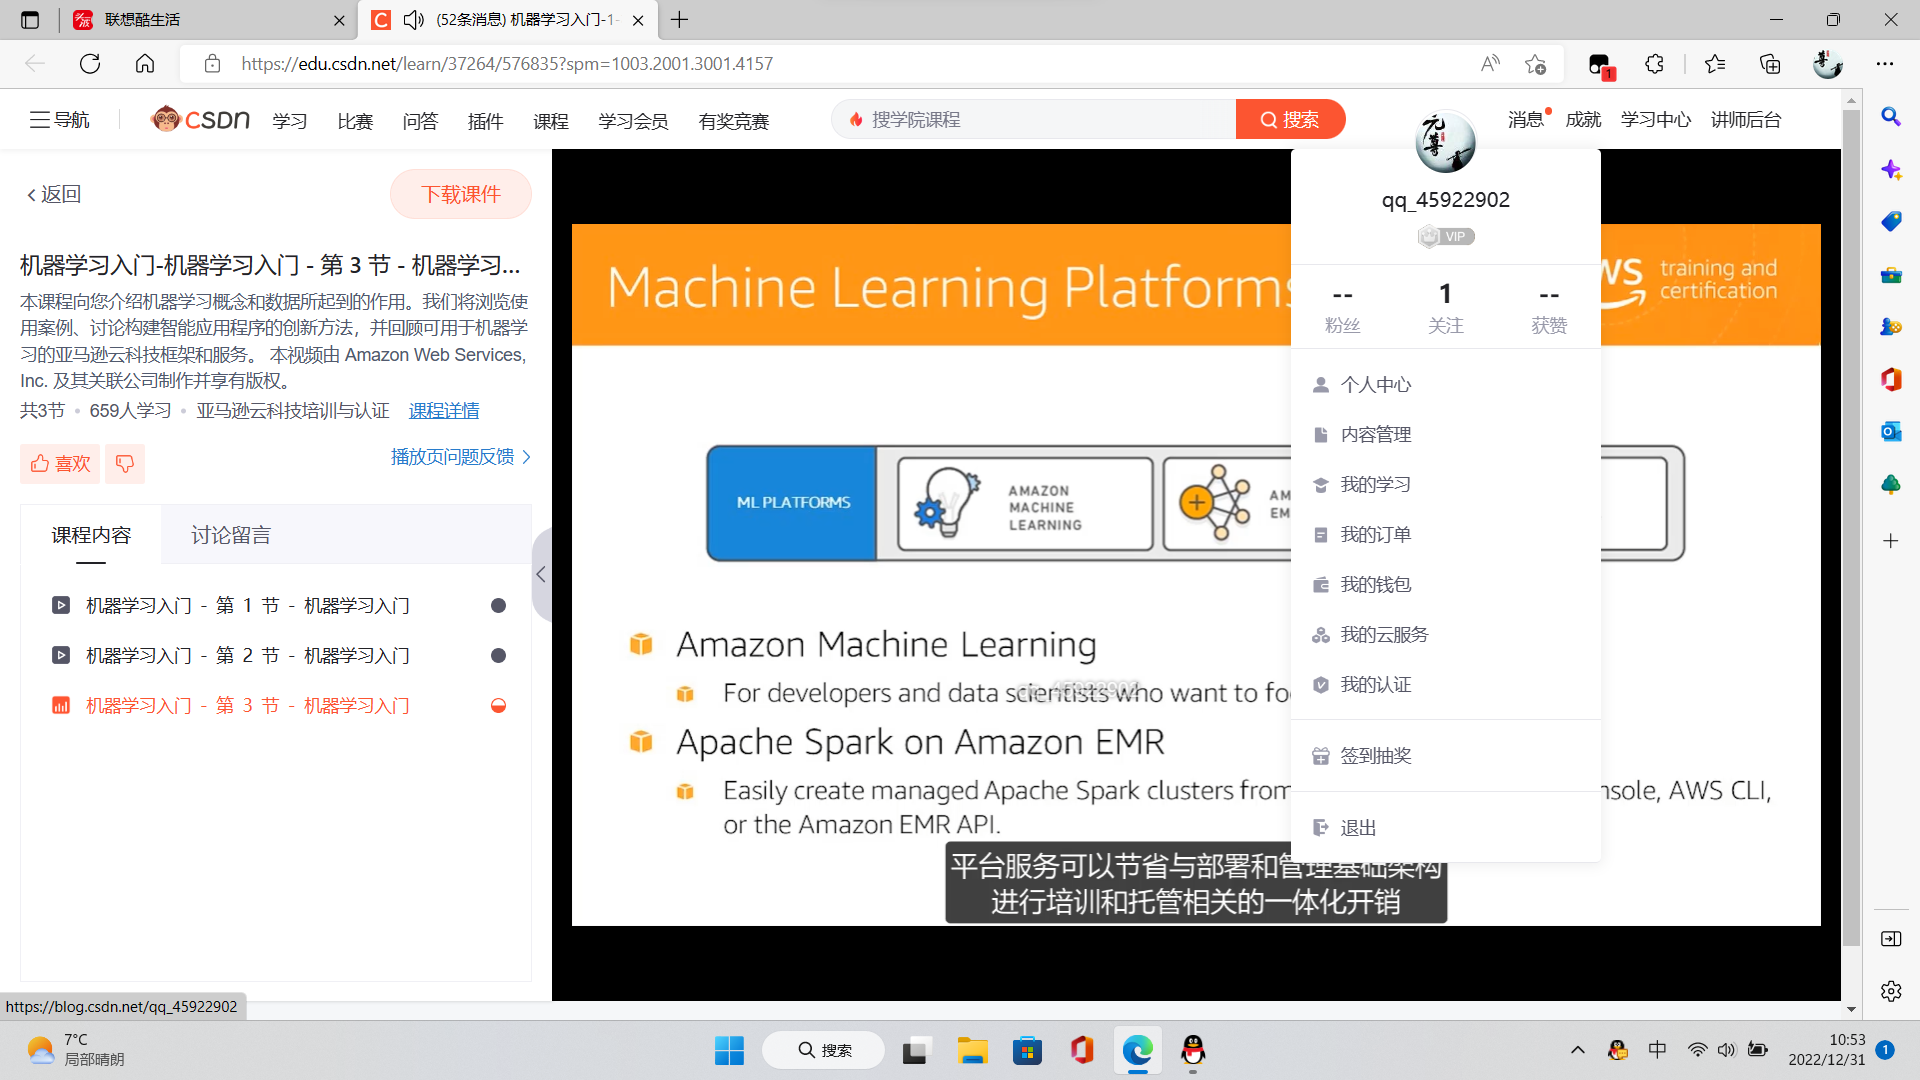This screenshot has height=1080, width=1920.
Task: Open 课程详情 link
Action: (444, 411)
